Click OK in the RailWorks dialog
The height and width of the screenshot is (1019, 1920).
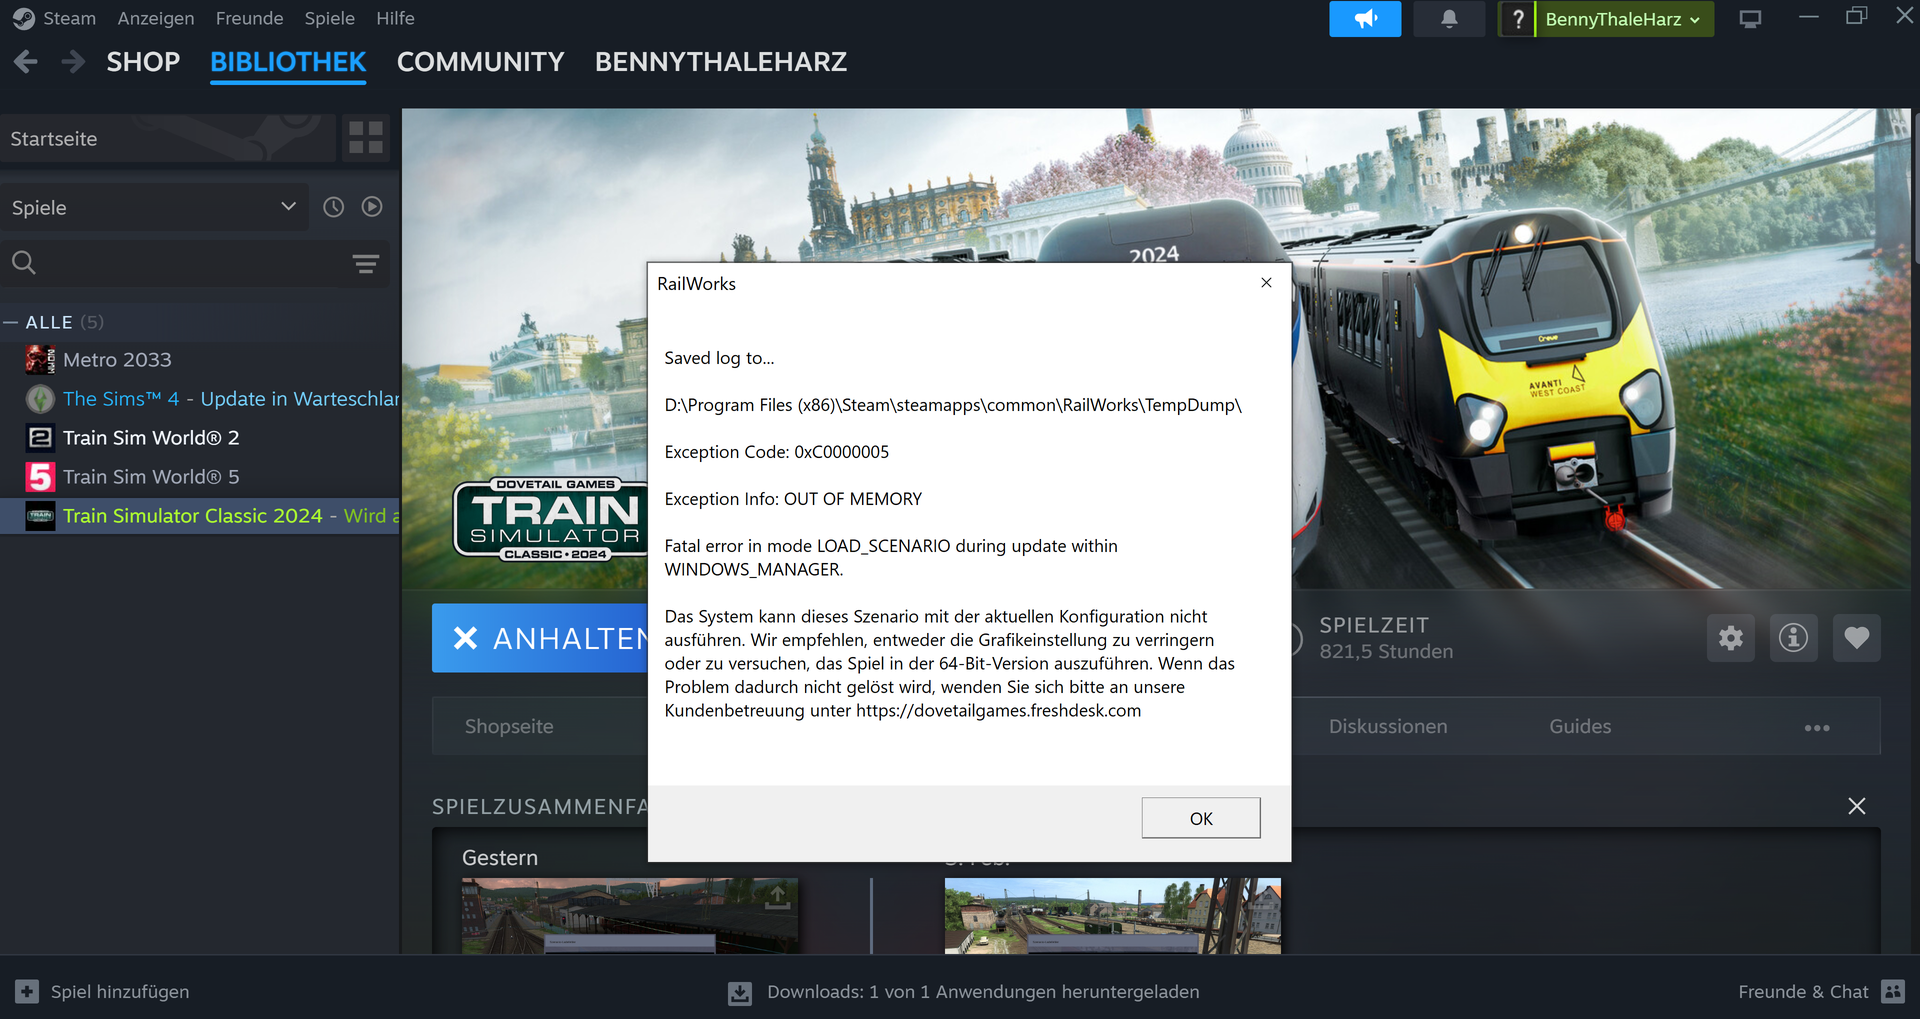click(1201, 818)
